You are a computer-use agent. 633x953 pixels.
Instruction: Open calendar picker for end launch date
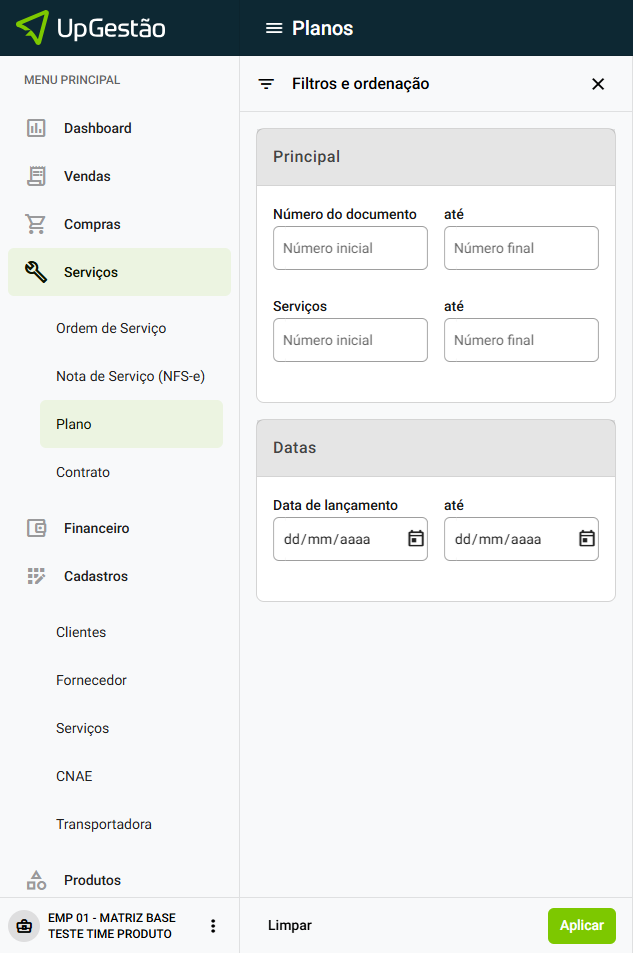587,539
